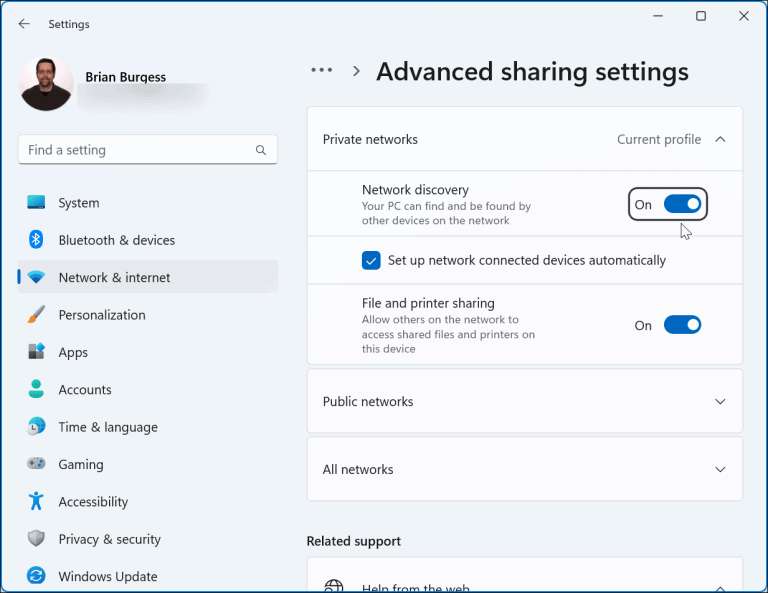
Task: Click the Bluetooth icon in sidebar
Action: click(36, 239)
